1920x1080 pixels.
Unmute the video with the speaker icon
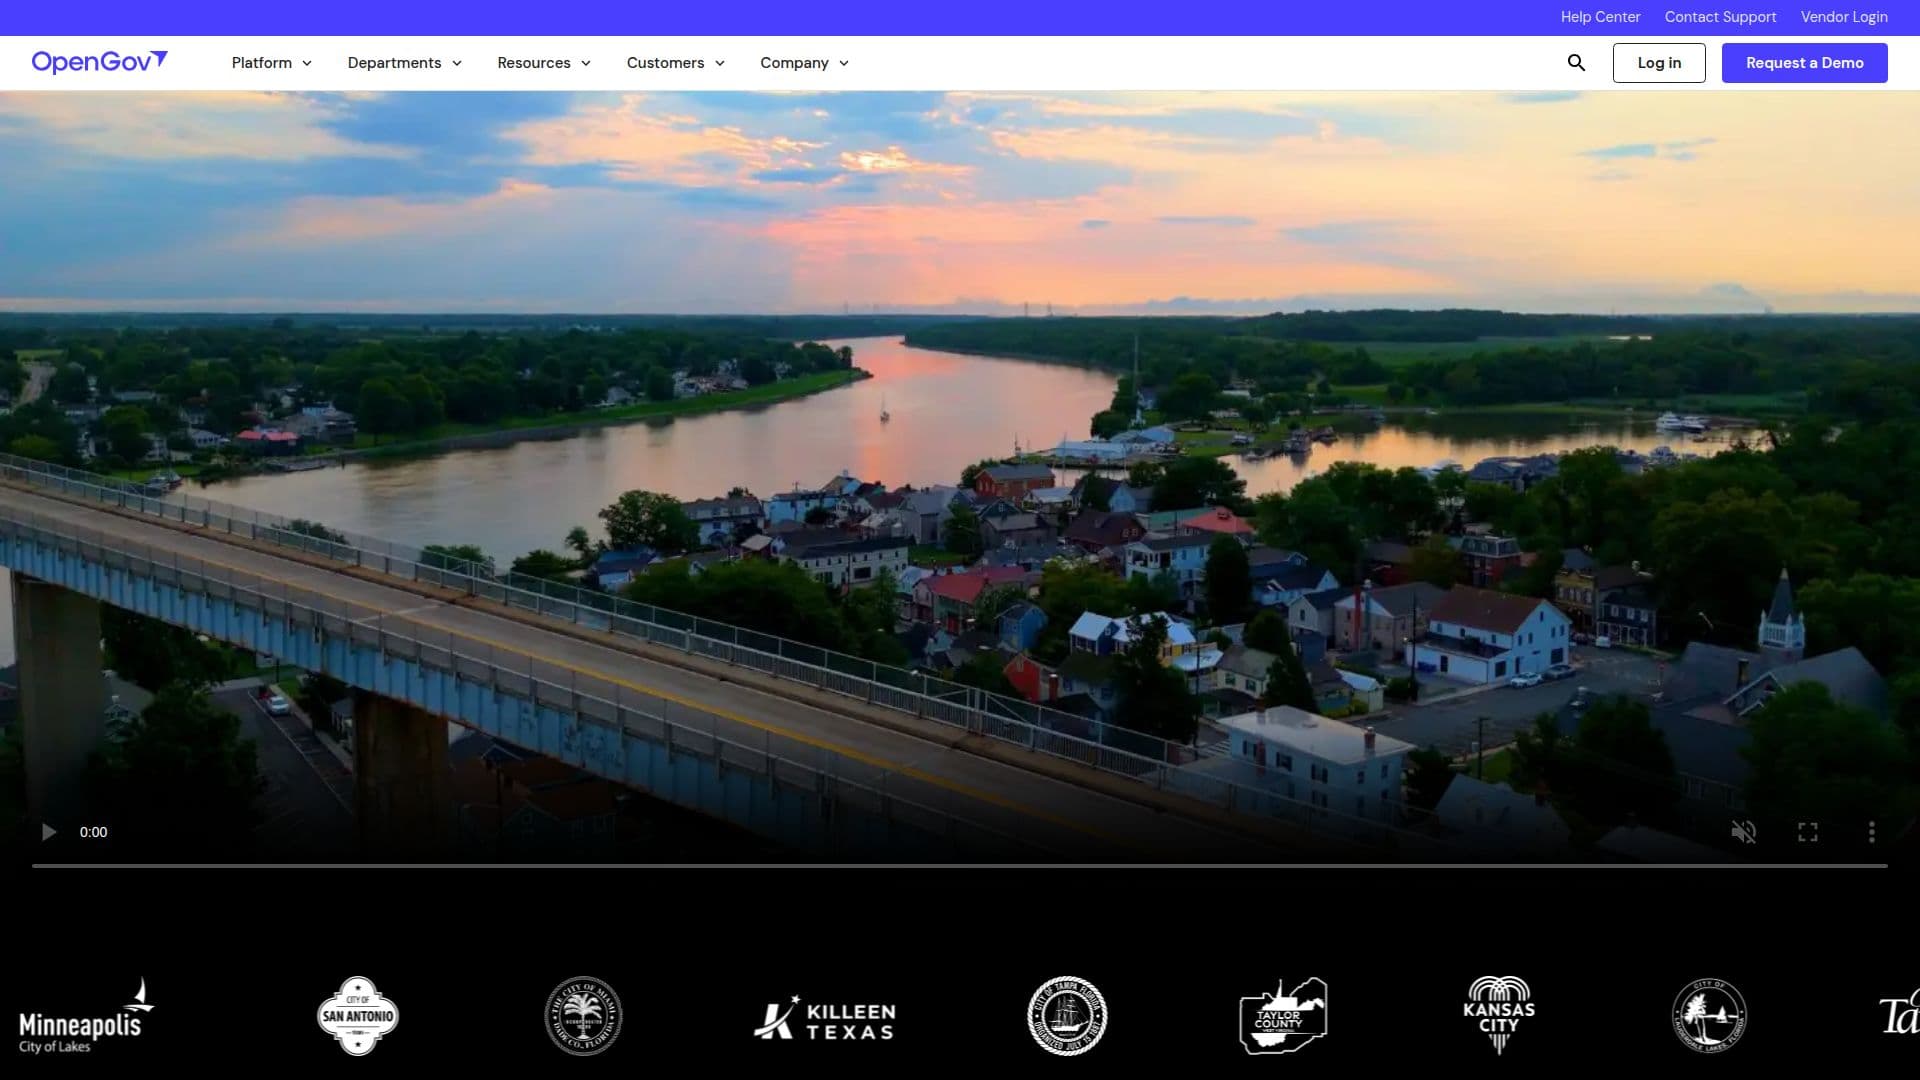click(x=1743, y=832)
